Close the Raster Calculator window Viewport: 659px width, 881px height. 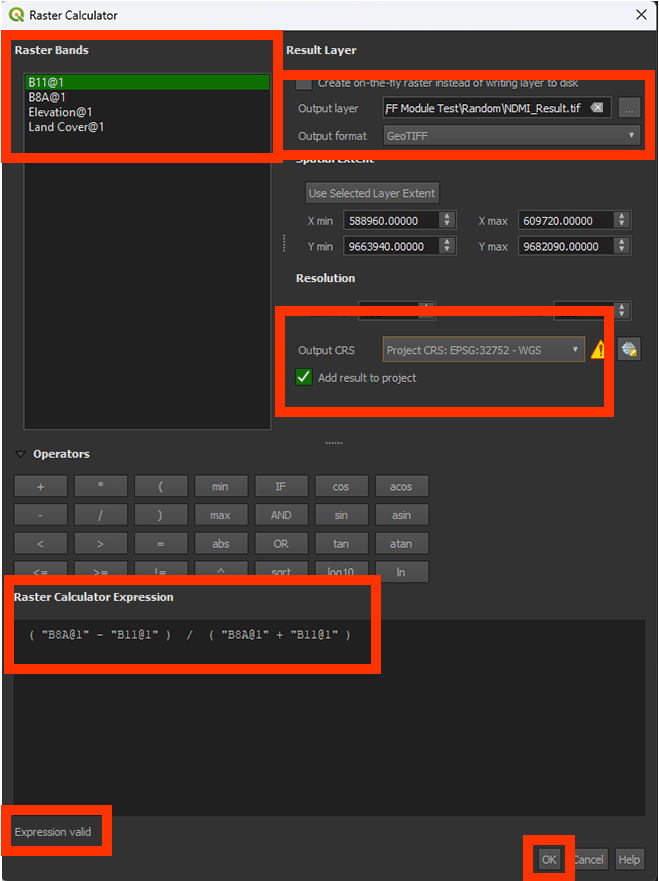(x=641, y=15)
